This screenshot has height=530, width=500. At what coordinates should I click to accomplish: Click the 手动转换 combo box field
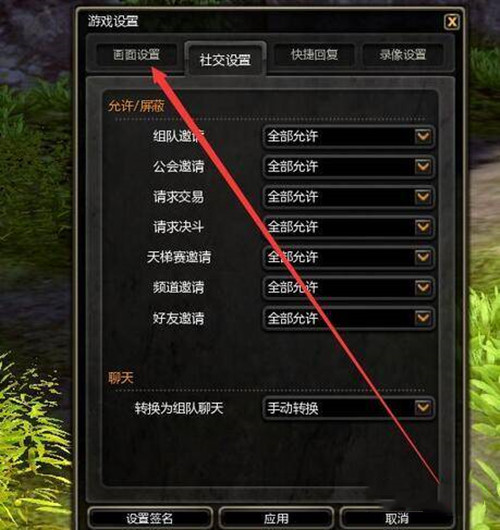(x=348, y=408)
